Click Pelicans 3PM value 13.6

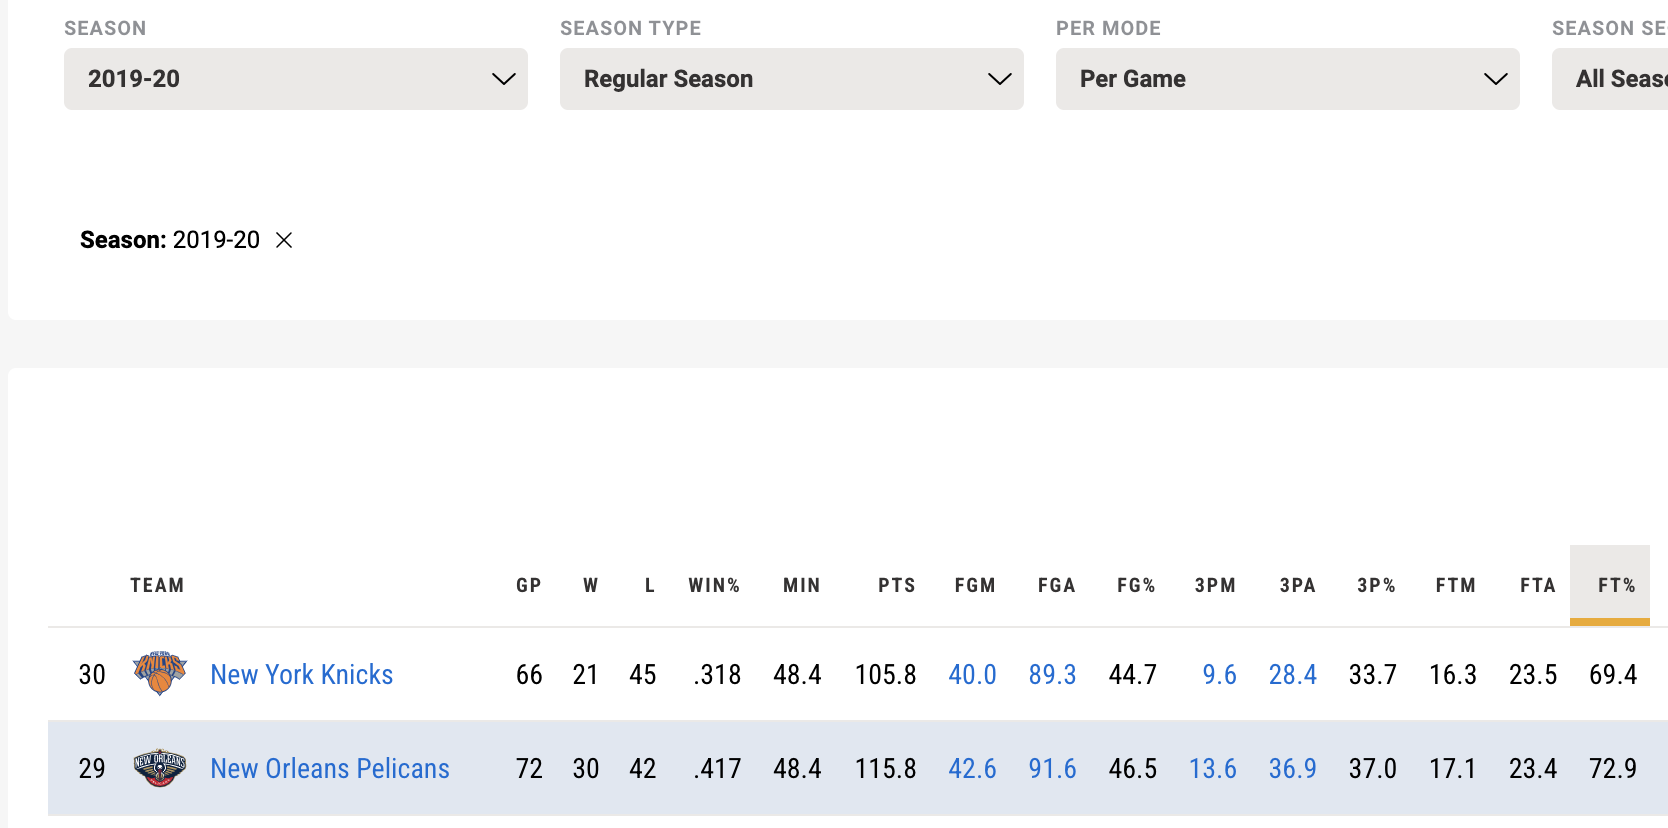(x=1212, y=769)
